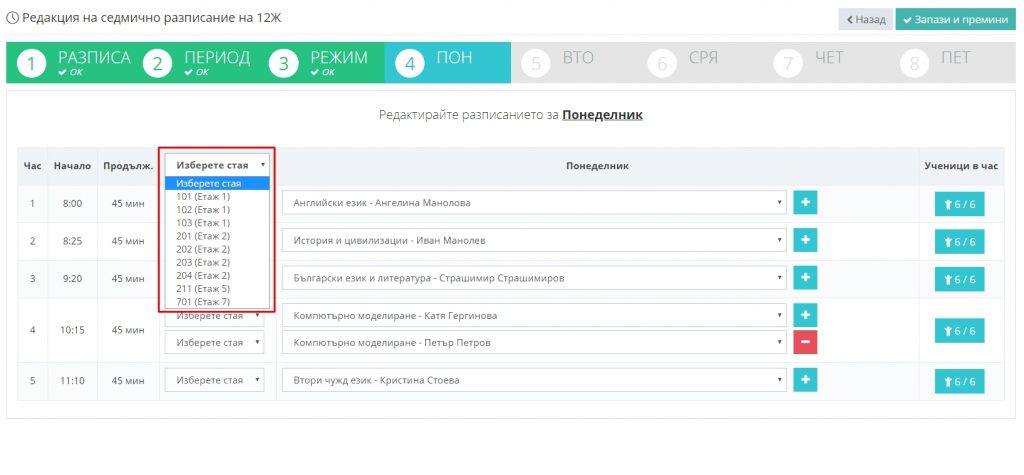Click Запази и премини button

coord(955,19)
